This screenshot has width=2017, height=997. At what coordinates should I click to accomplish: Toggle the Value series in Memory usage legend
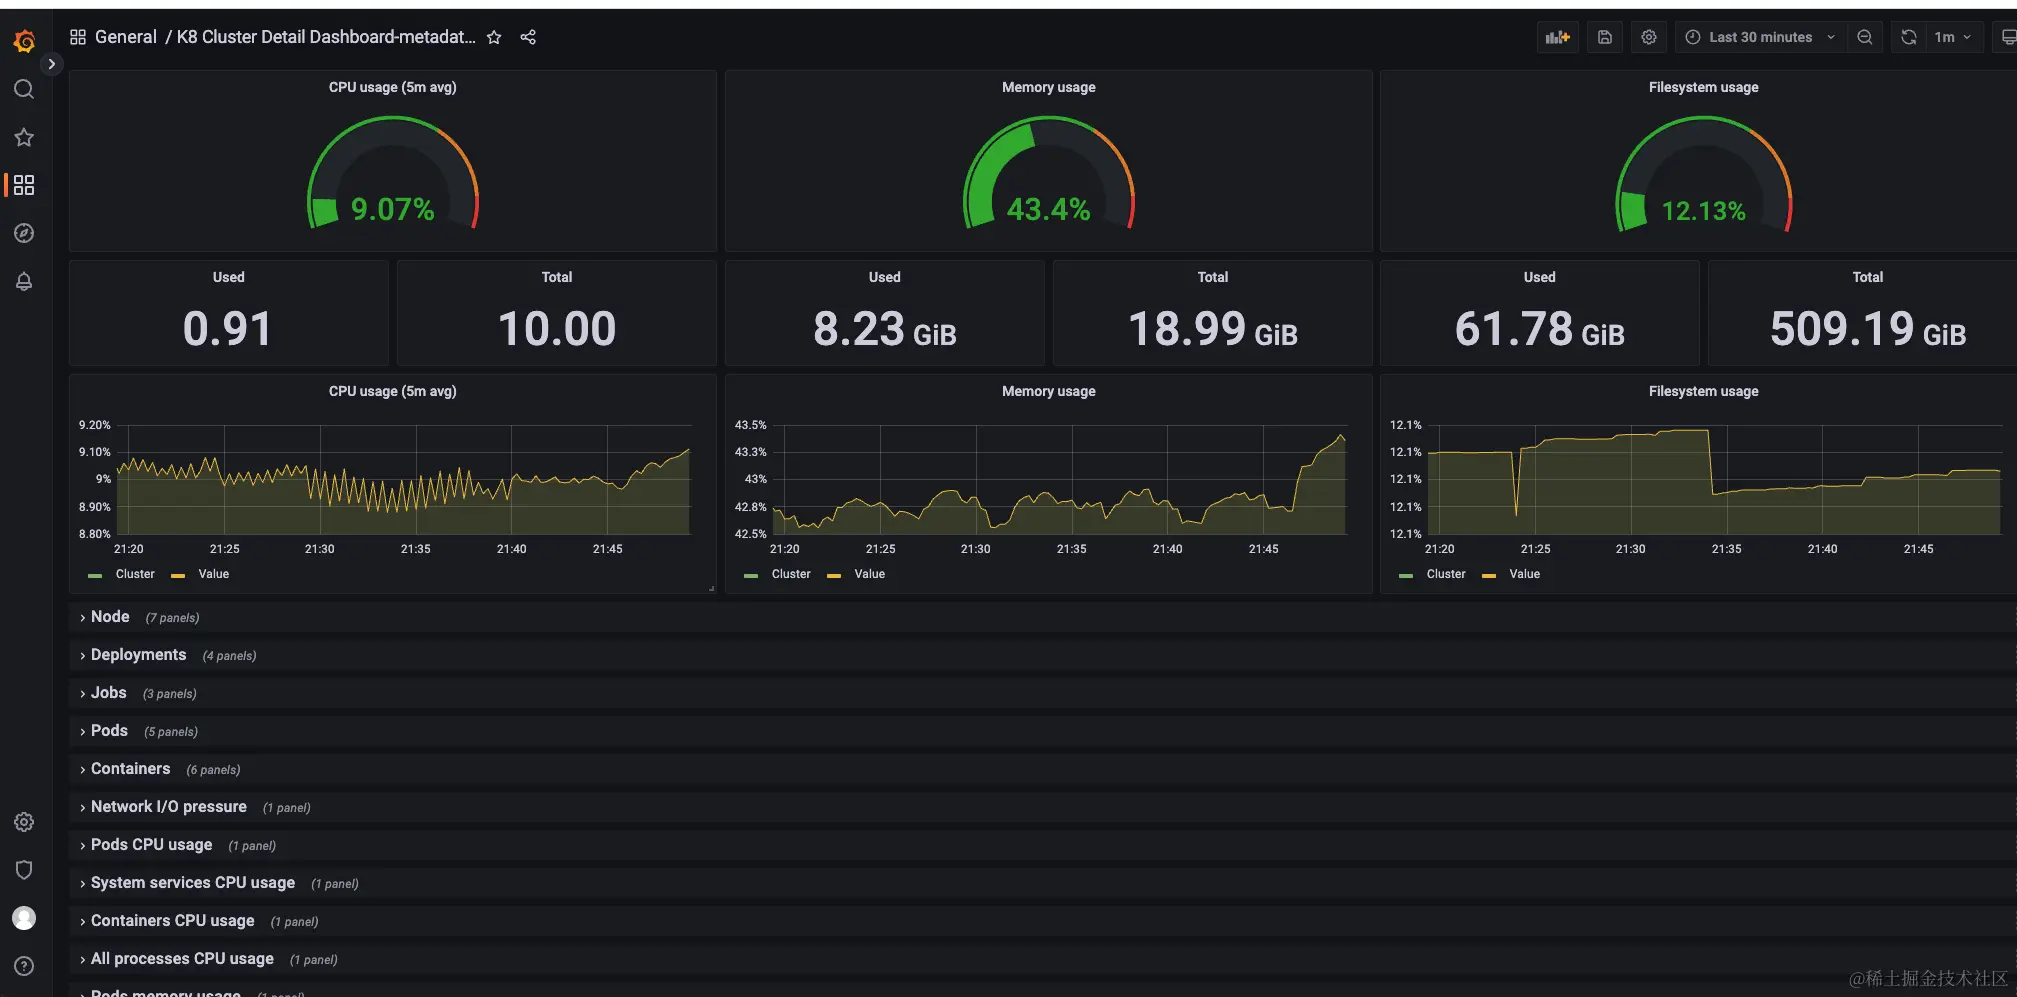point(869,574)
